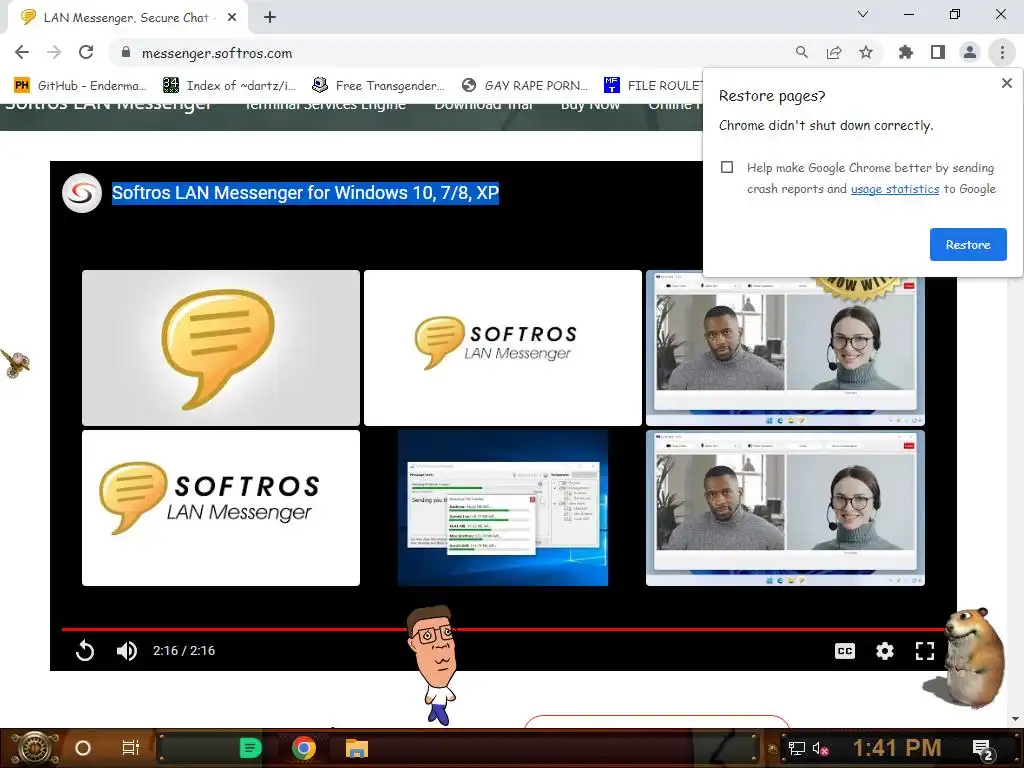
Task: Click the video progress bar
Action: click(x=503, y=630)
